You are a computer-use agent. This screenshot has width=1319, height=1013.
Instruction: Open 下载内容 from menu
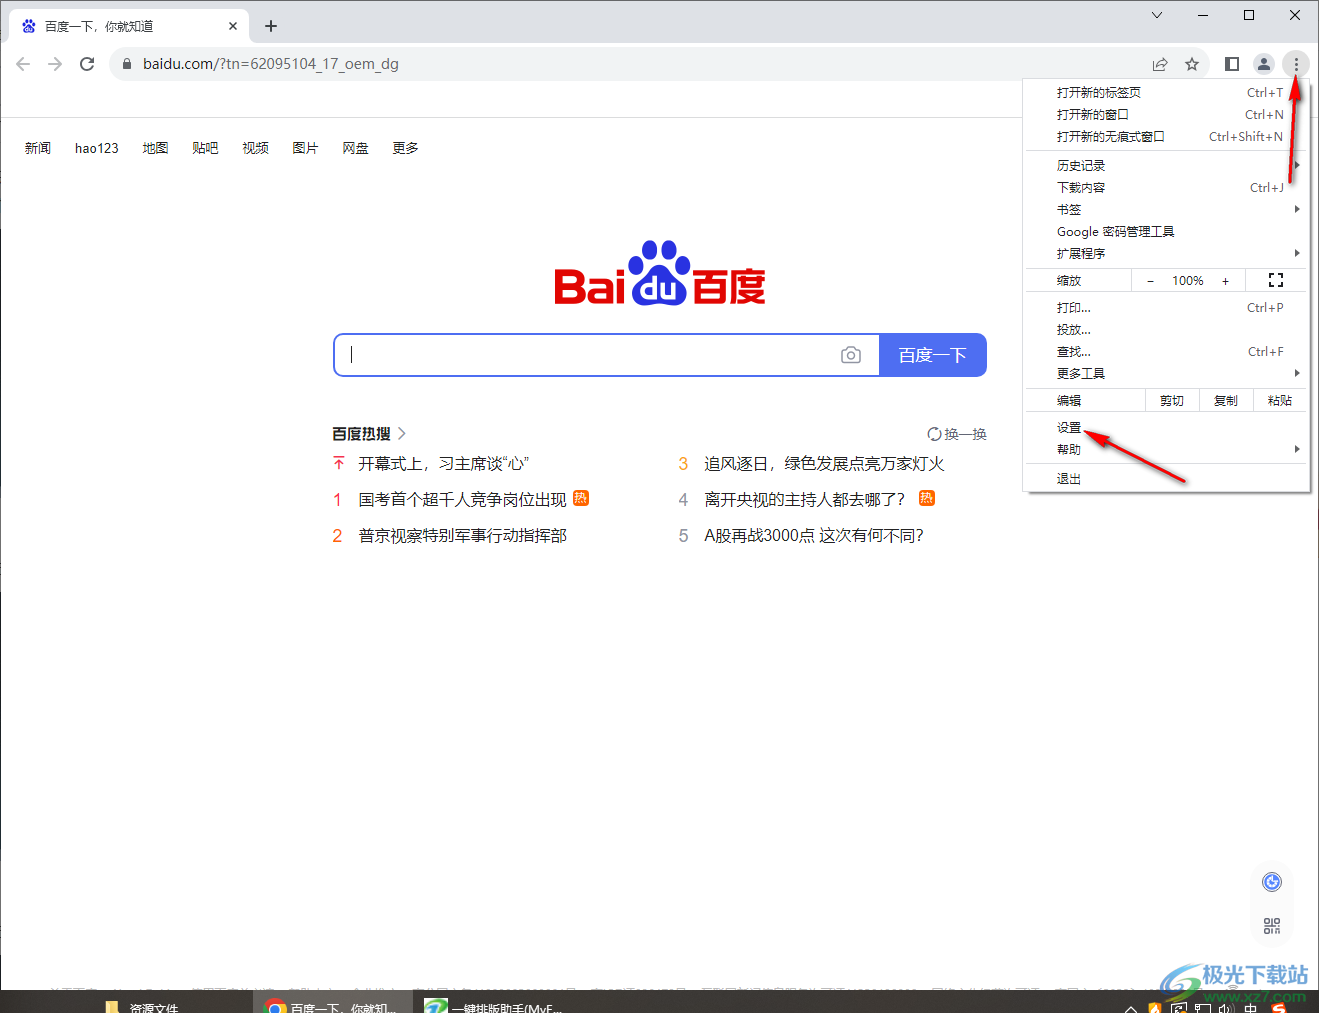tap(1168, 187)
